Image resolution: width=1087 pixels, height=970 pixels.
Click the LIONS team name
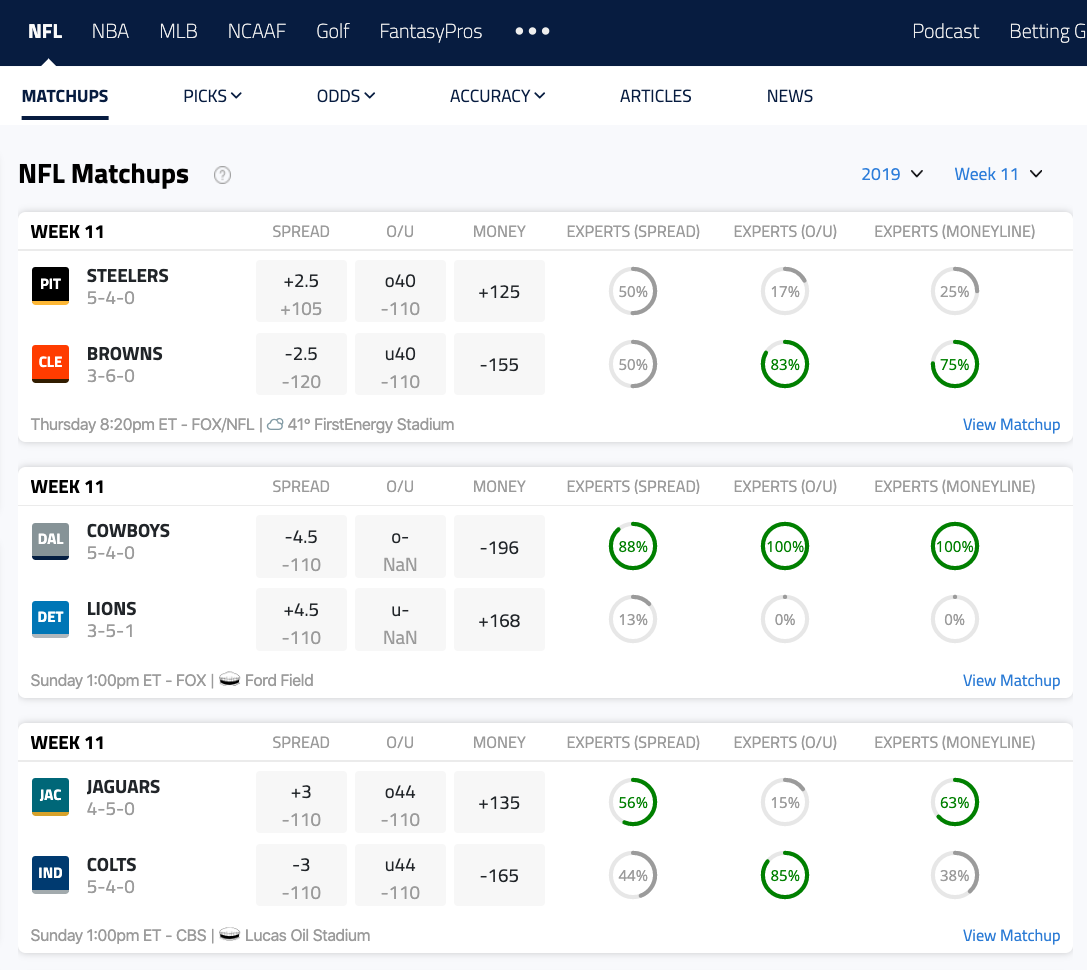(112, 609)
